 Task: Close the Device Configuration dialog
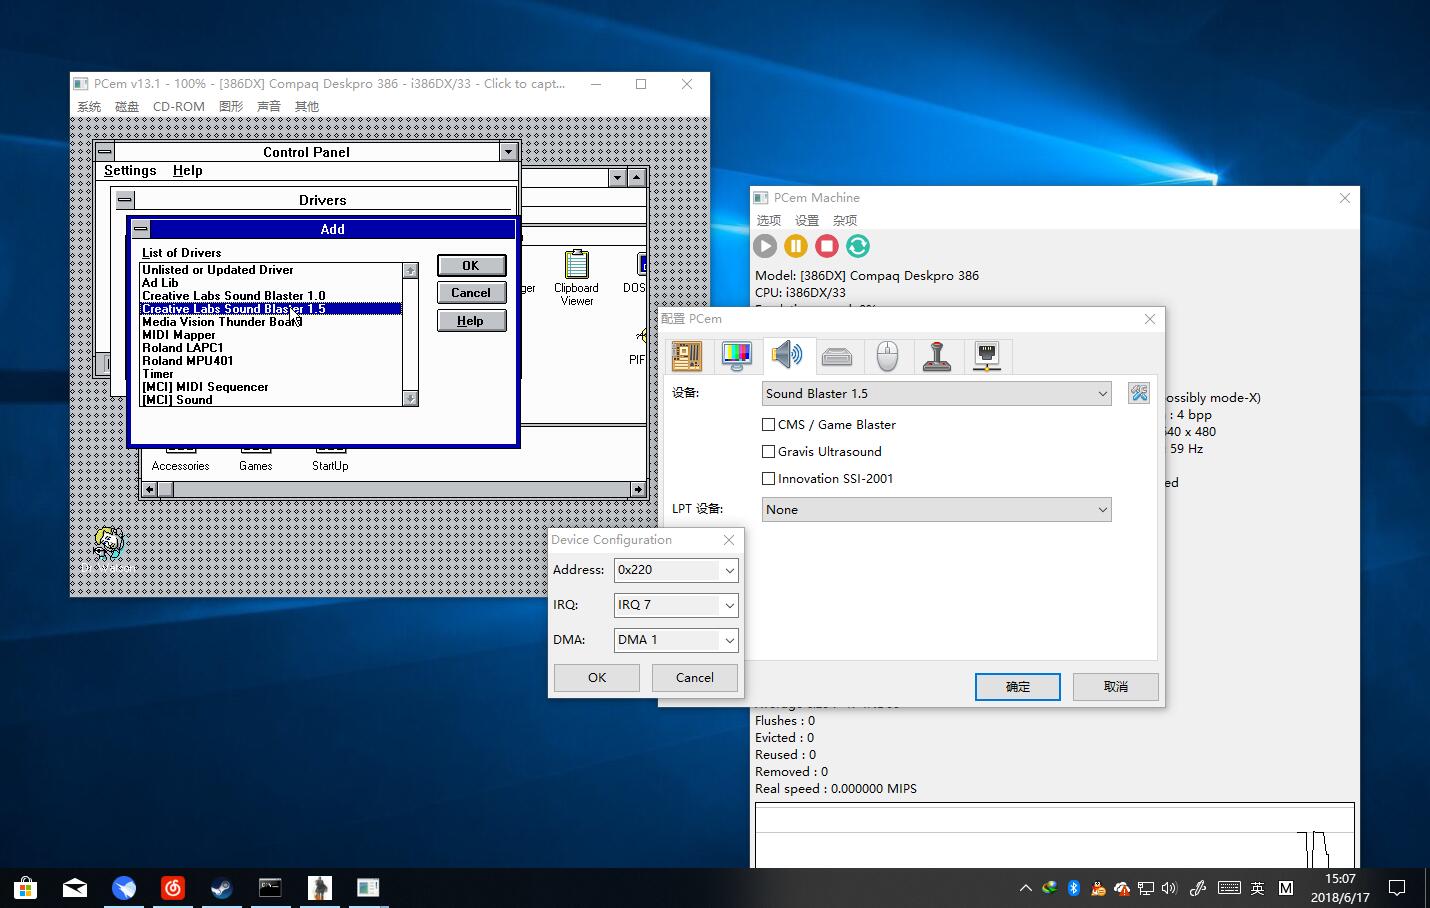[729, 540]
